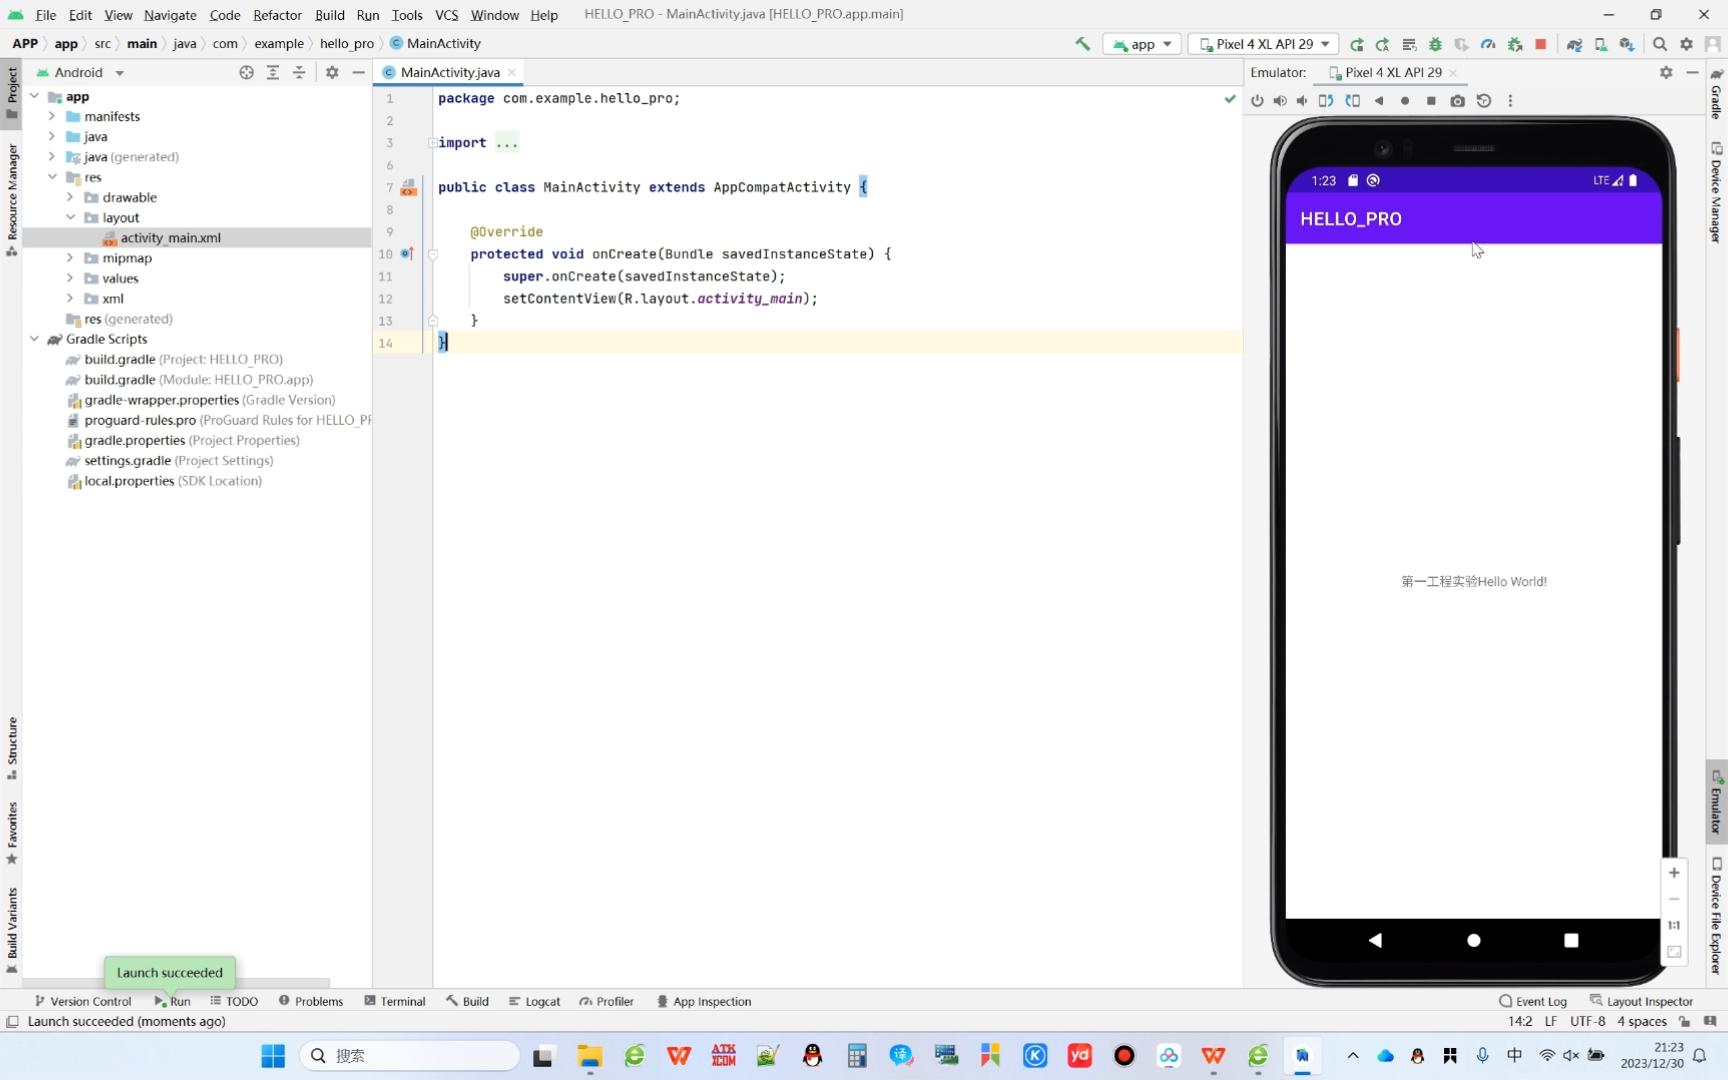Open the Refactor menu
This screenshot has width=1728, height=1080.
pos(277,15)
